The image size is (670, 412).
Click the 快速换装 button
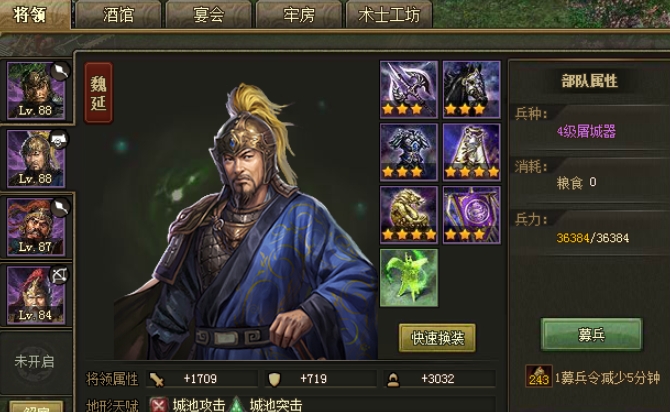point(437,338)
